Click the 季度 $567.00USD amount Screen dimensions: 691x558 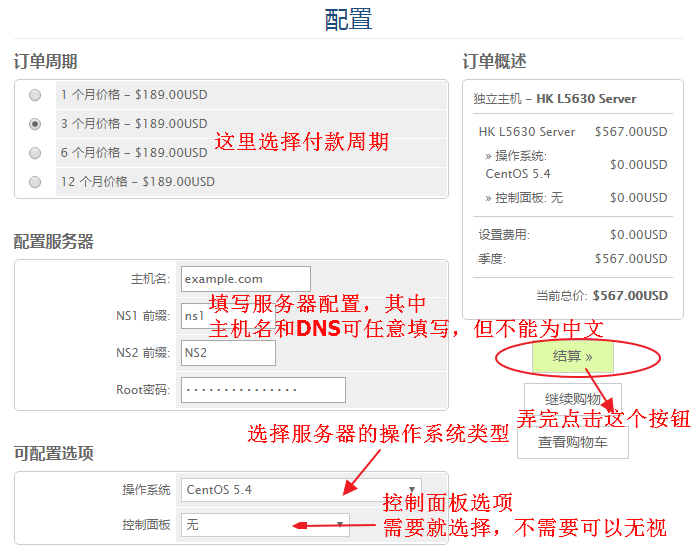[x=631, y=259]
